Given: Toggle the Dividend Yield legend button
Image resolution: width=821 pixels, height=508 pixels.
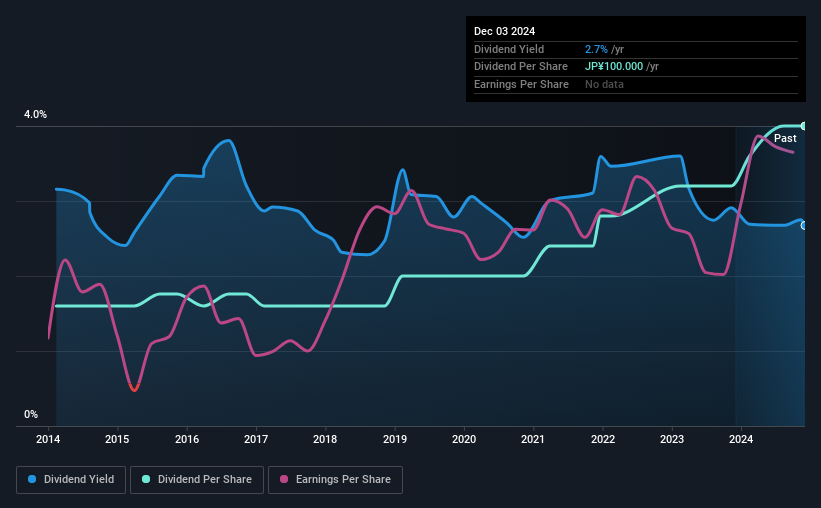Looking at the screenshot, I should [x=71, y=480].
